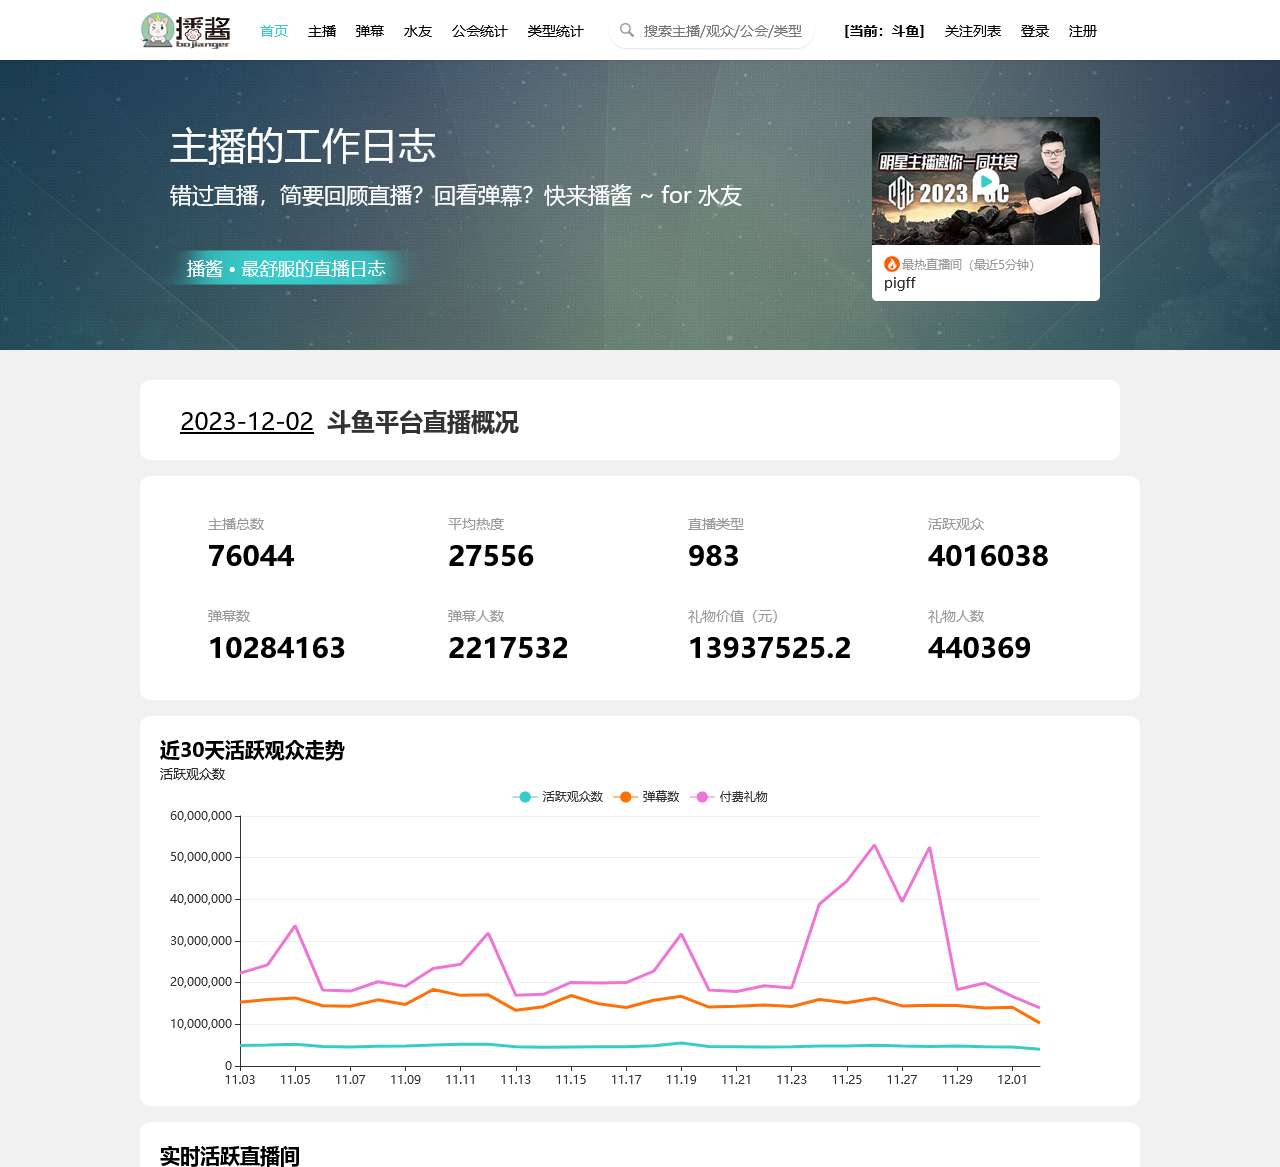This screenshot has width=1280, height=1167.
Task: Click the 60,000,000 y-axis label
Action: pyautogui.click(x=201, y=816)
